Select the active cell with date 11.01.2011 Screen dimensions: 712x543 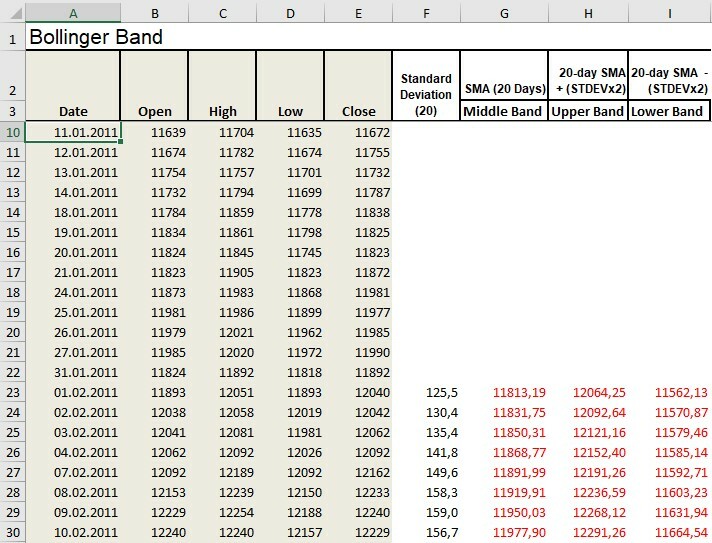(x=73, y=132)
